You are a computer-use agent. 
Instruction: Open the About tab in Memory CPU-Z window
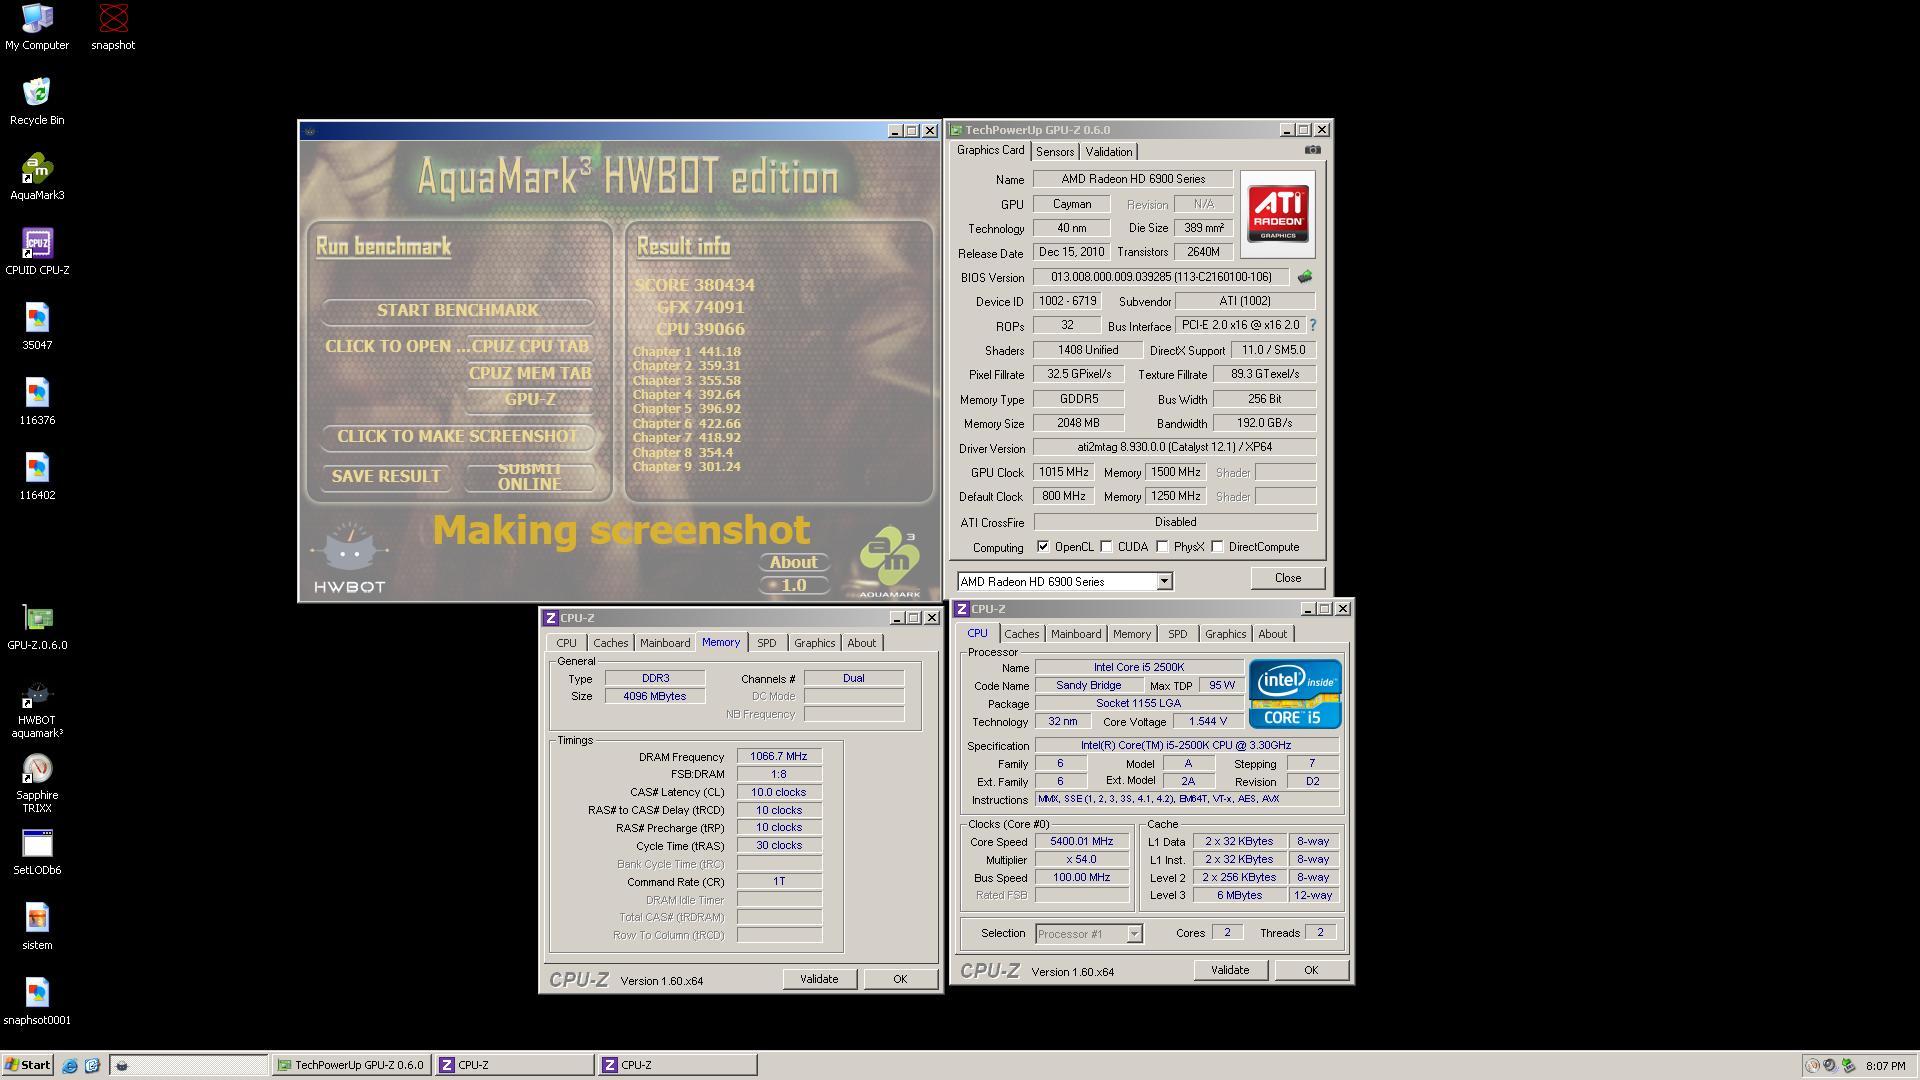(861, 643)
